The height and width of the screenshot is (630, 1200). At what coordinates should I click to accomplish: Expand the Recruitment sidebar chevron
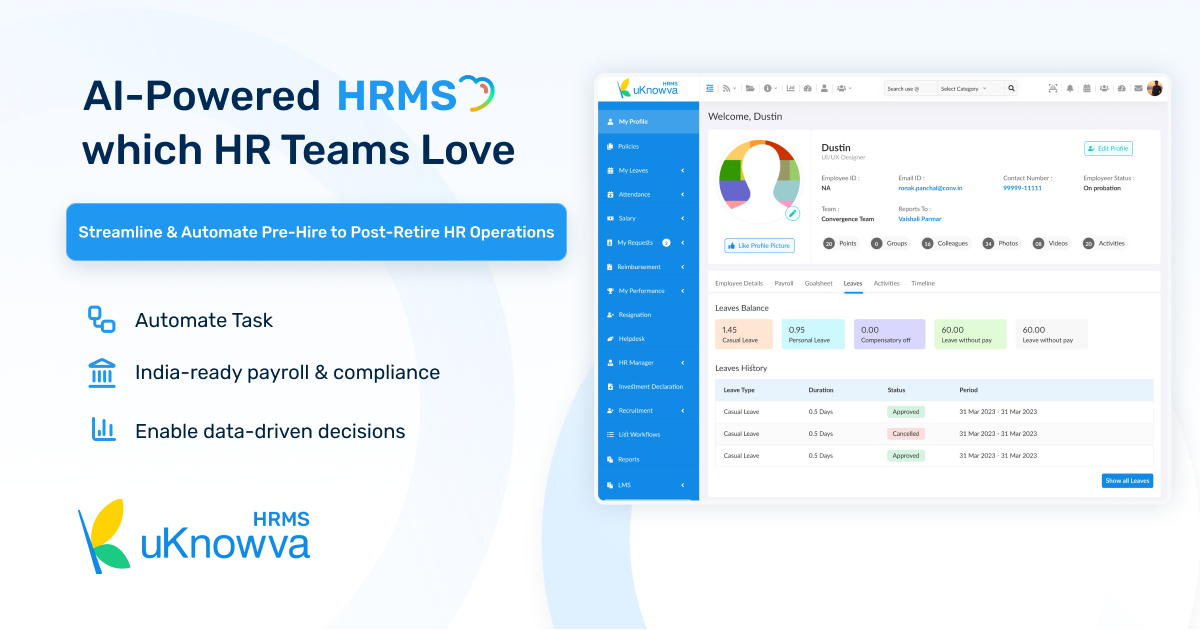[x=683, y=410]
